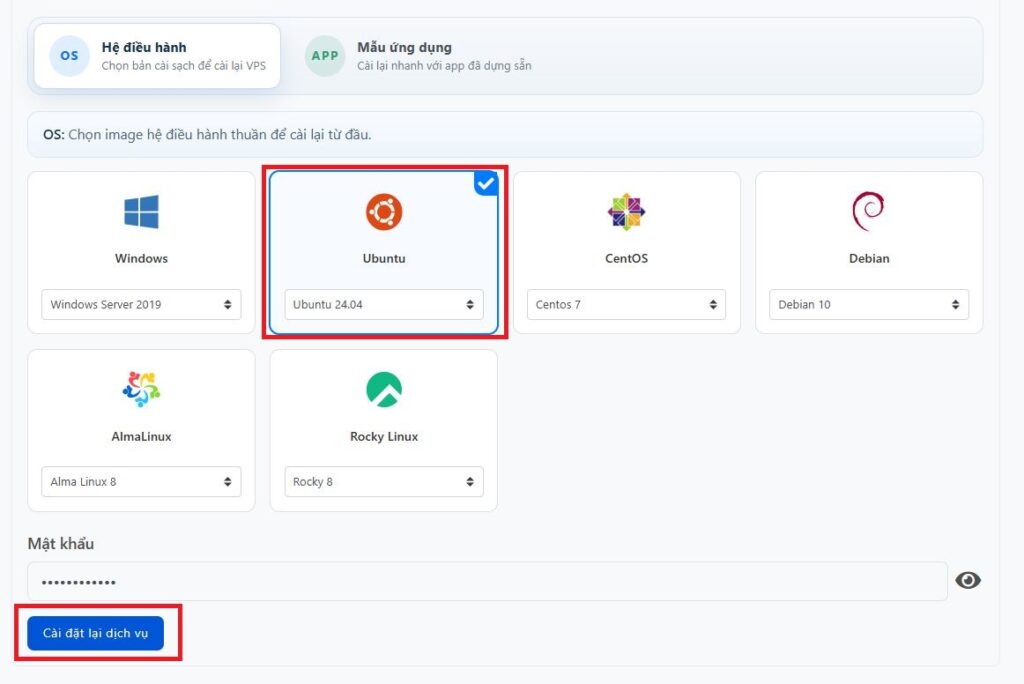Click the Ubuntu logo icon
The width and height of the screenshot is (1024, 684).
384,212
